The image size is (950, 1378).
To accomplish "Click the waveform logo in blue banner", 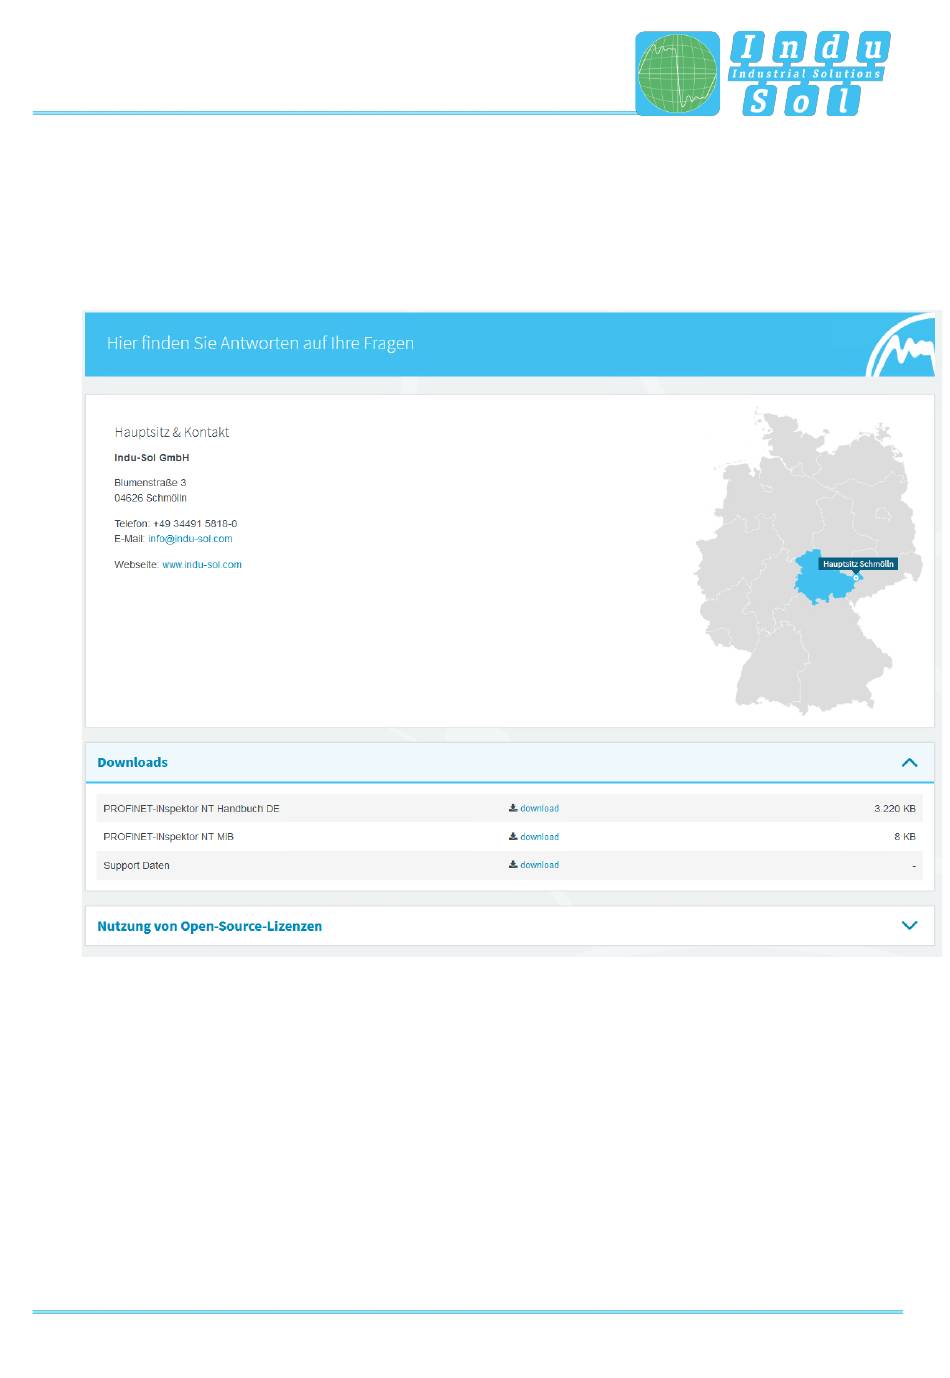I will point(900,346).
